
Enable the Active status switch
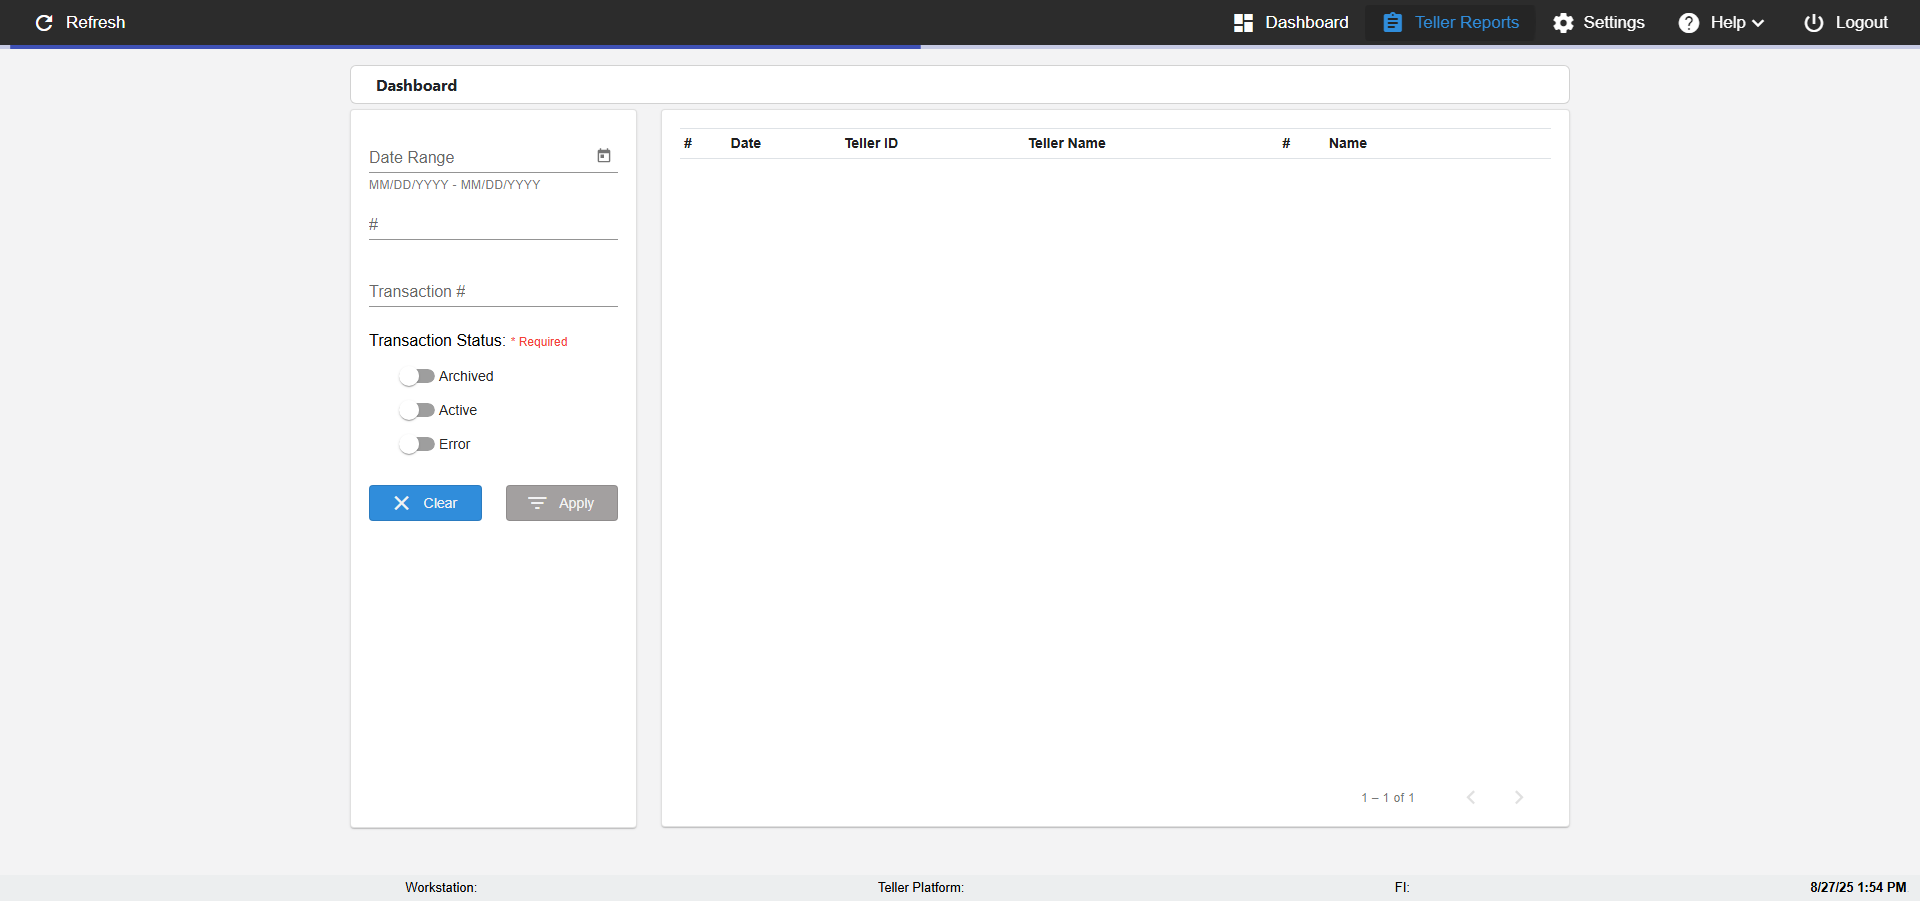click(416, 410)
